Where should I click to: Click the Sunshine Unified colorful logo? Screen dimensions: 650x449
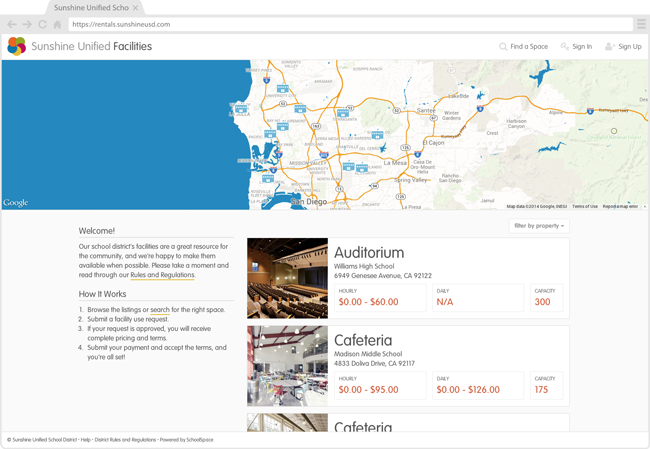tap(17, 46)
